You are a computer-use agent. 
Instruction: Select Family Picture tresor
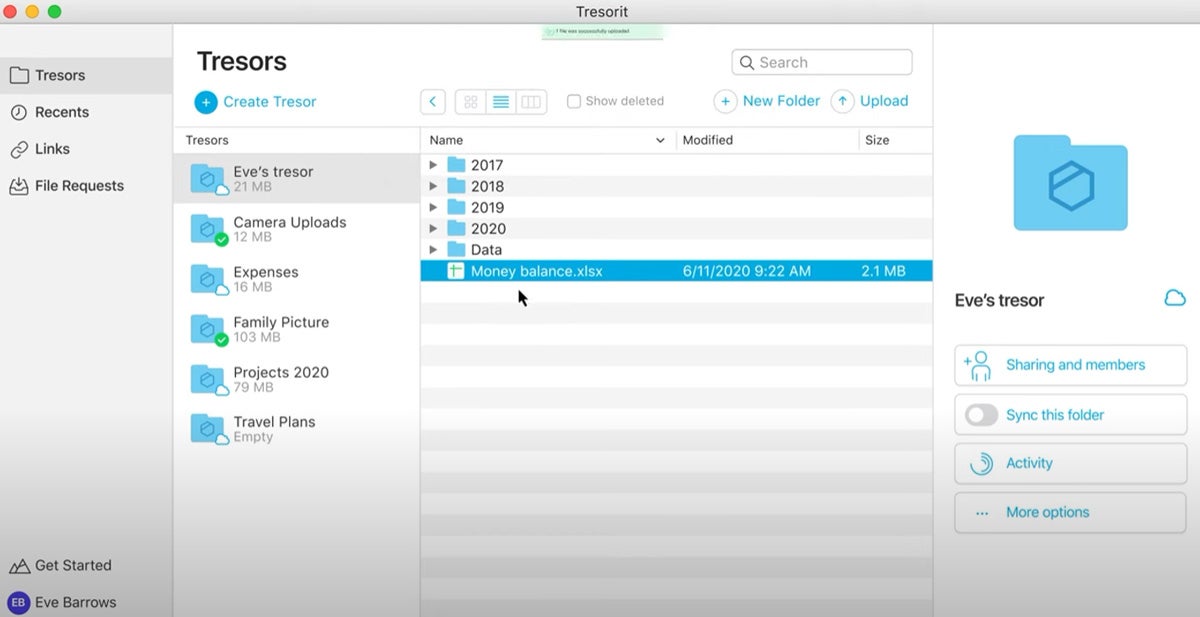click(x=296, y=329)
